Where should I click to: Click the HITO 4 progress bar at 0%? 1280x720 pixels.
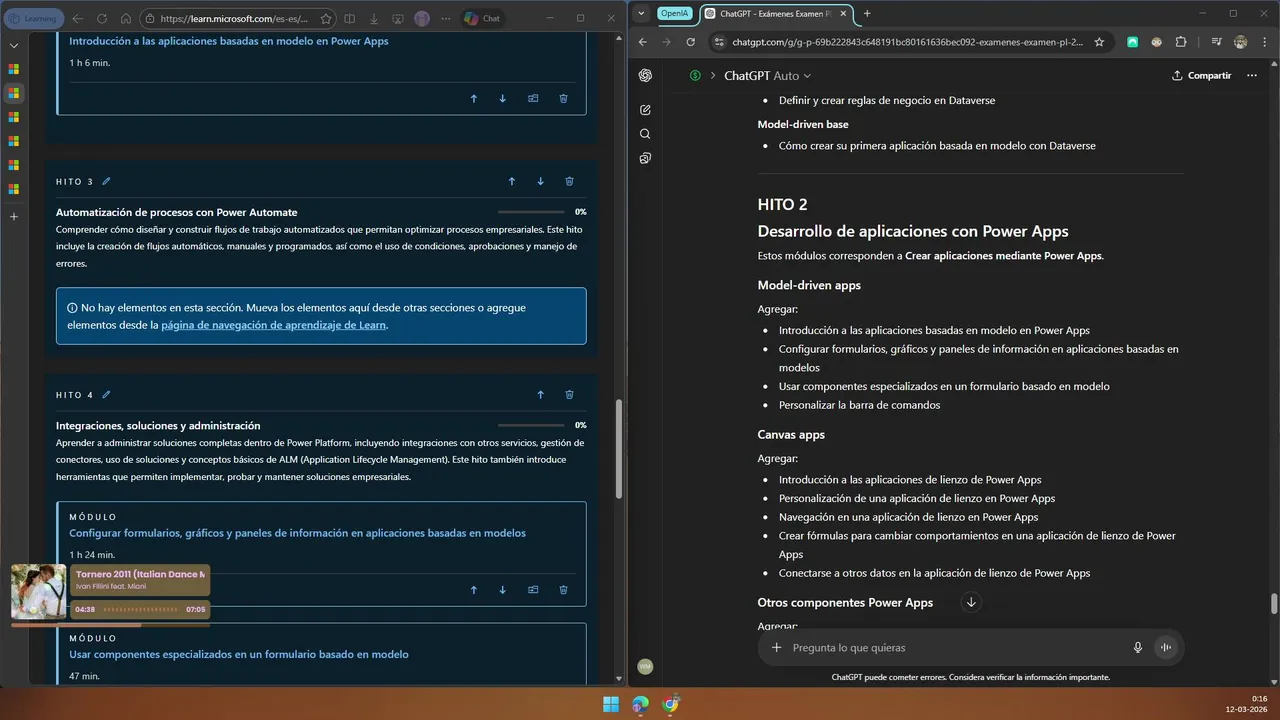pyautogui.click(x=531, y=425)
